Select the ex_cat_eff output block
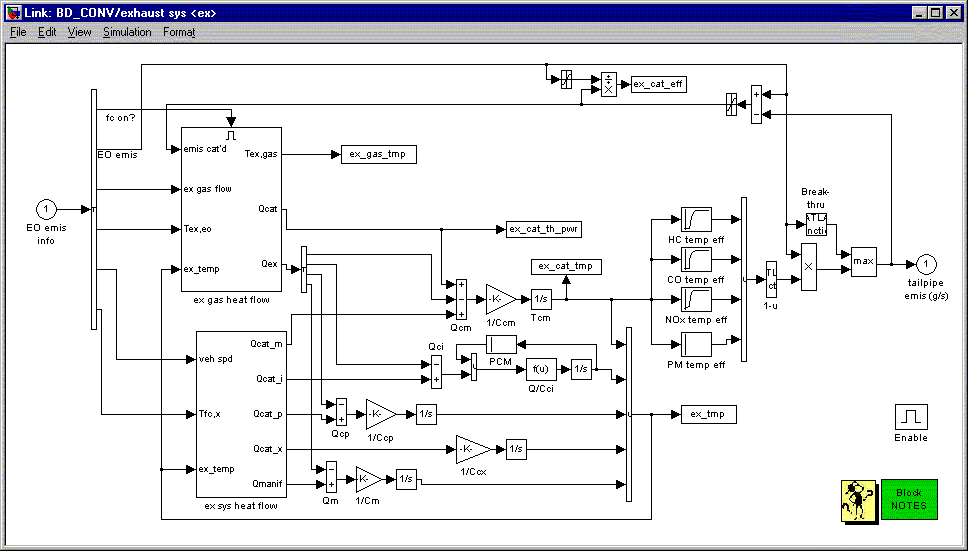 pos(659,84)
